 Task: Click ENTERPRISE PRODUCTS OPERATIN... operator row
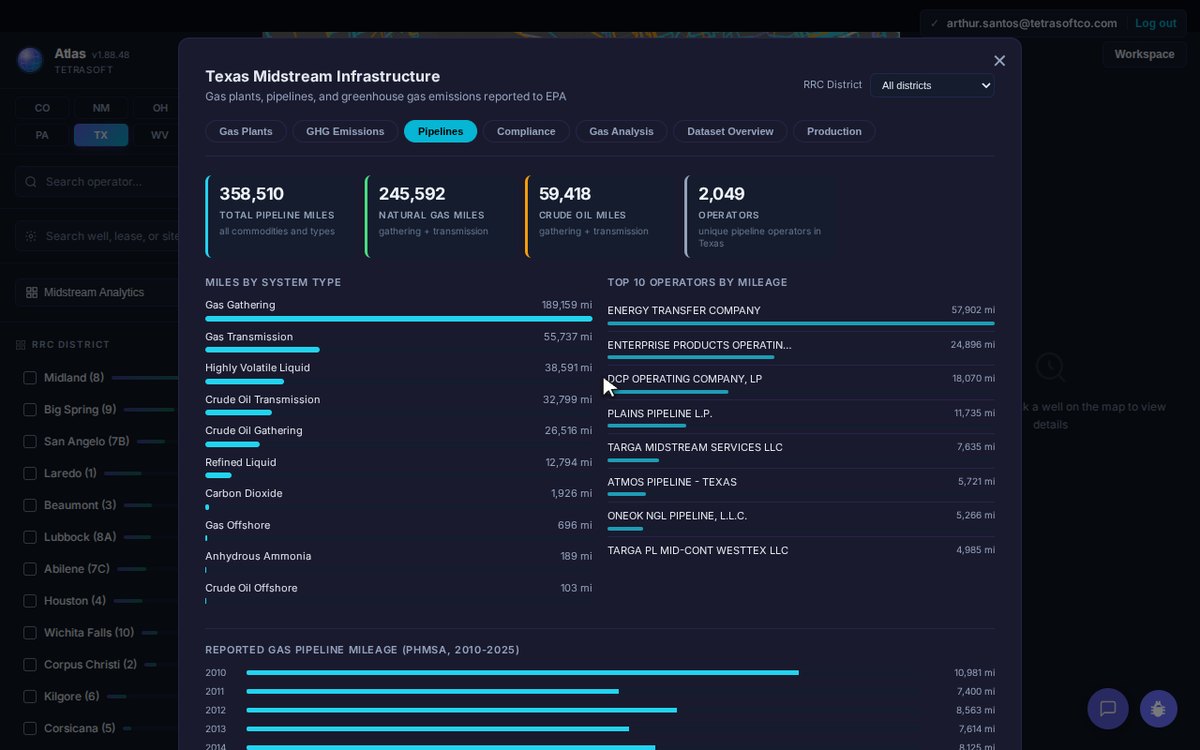click(x=801, y=348)
